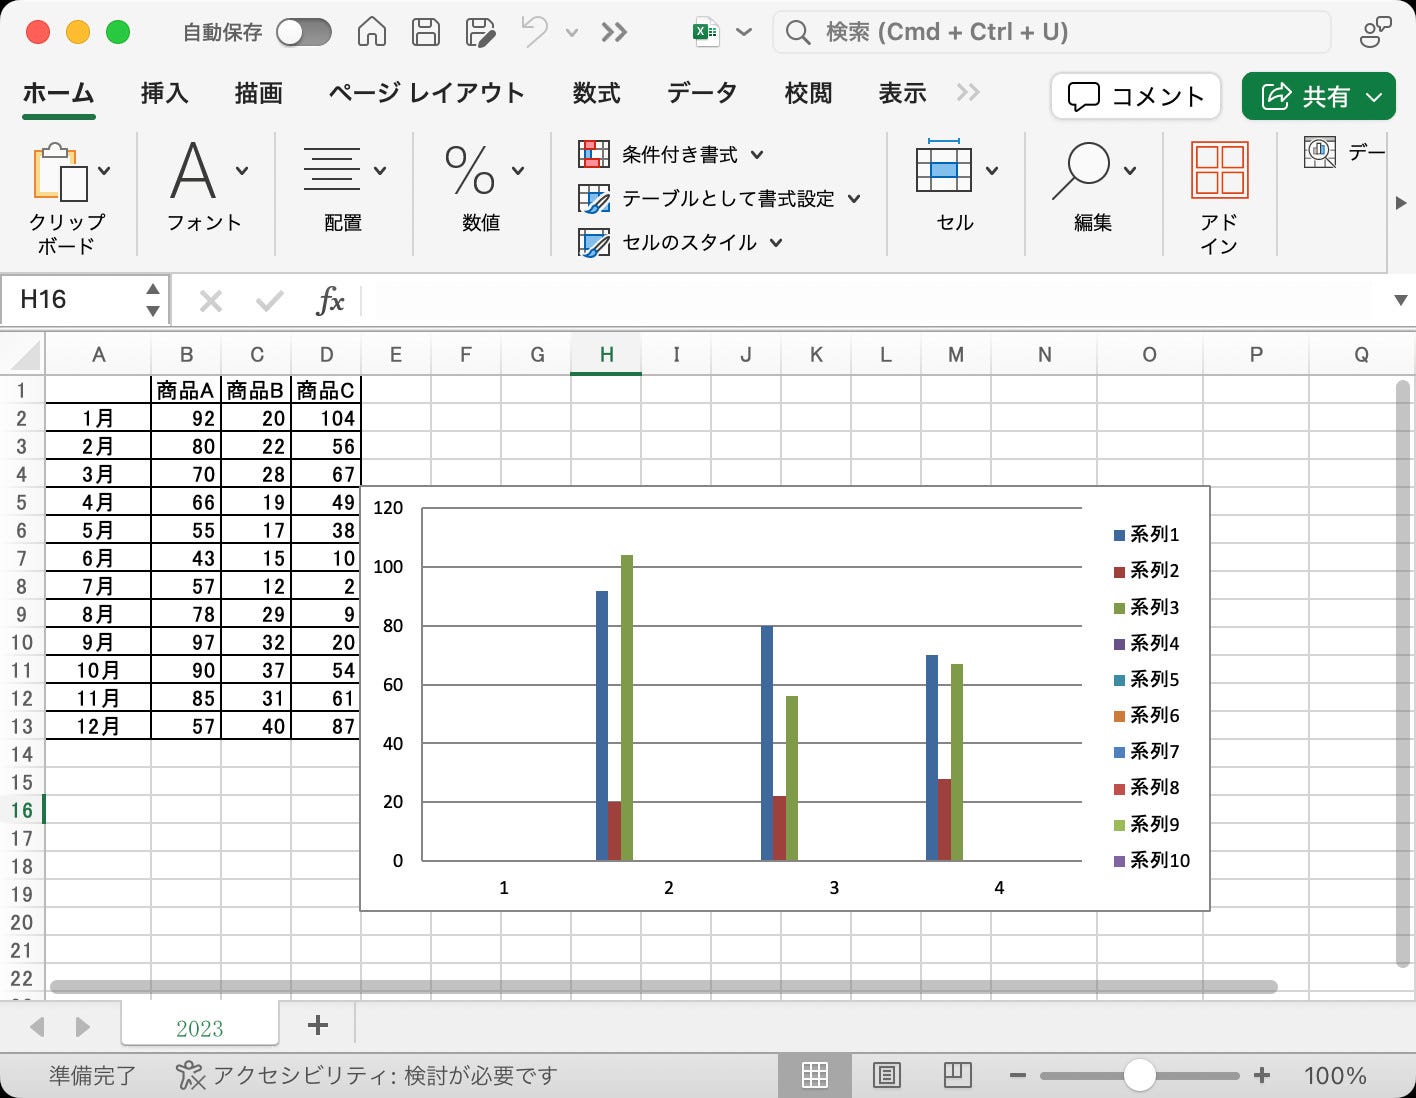Image resolution: width=1416 pixels, height=1098 pixels.
Task: Open the Draw ribbon tab
Action: pyautogui.click(x=258, y=94)
